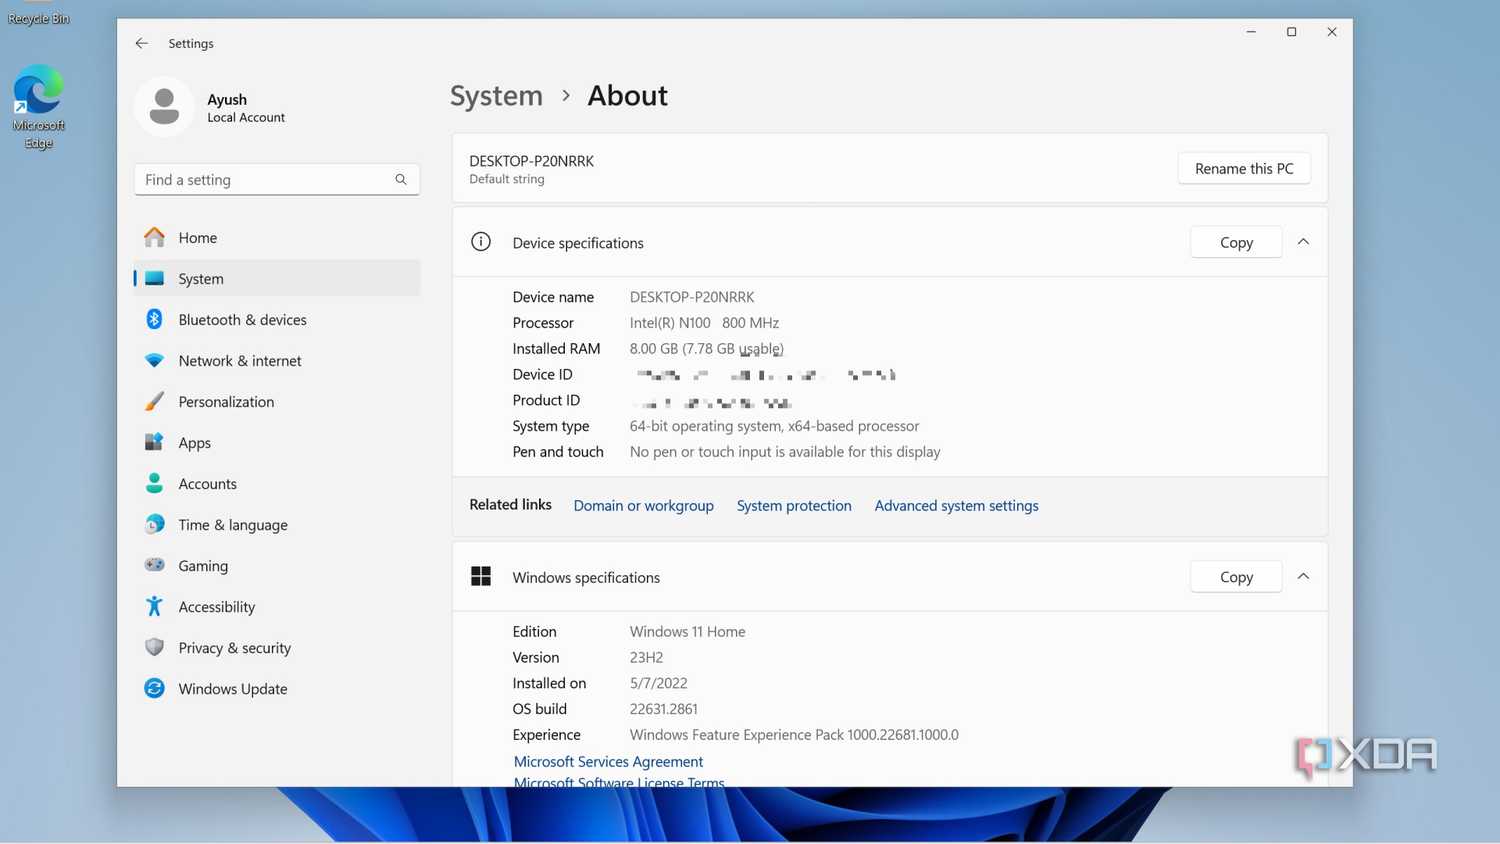Click the Time & language clock icon
The width and height of the screenshot is (1500, 844).
tap(154, 524)
